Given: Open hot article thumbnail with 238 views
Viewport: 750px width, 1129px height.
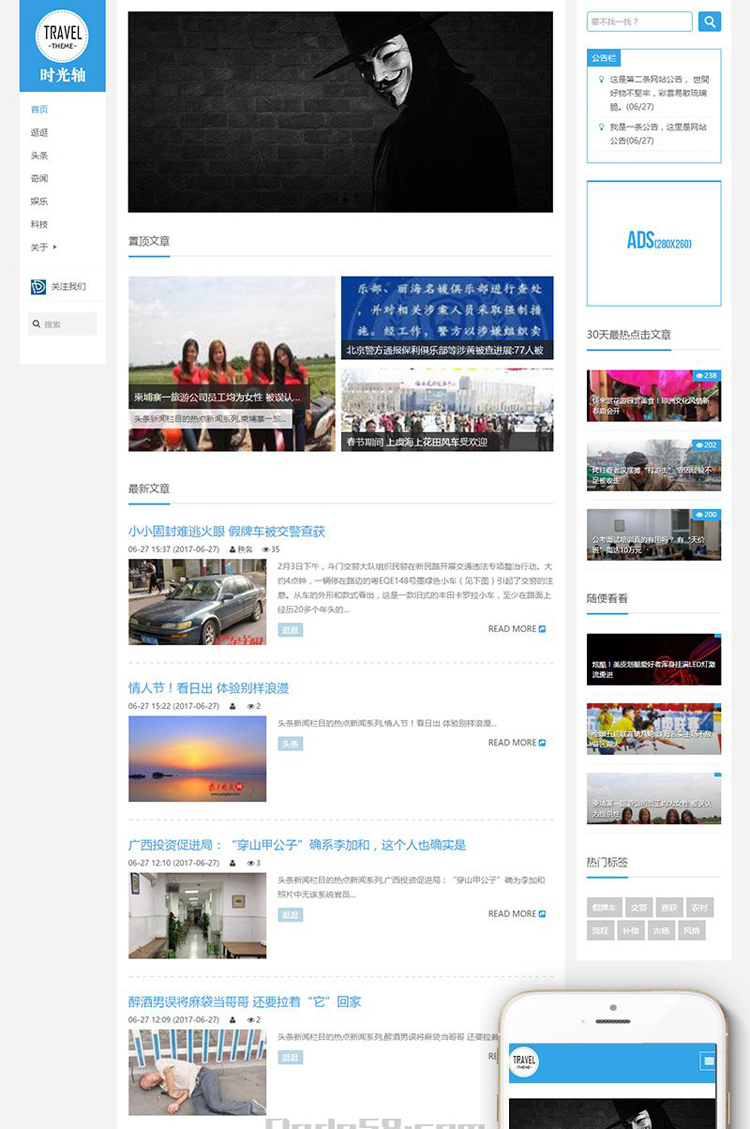Looking at the screenshot, I should click(x=654, y=395).
